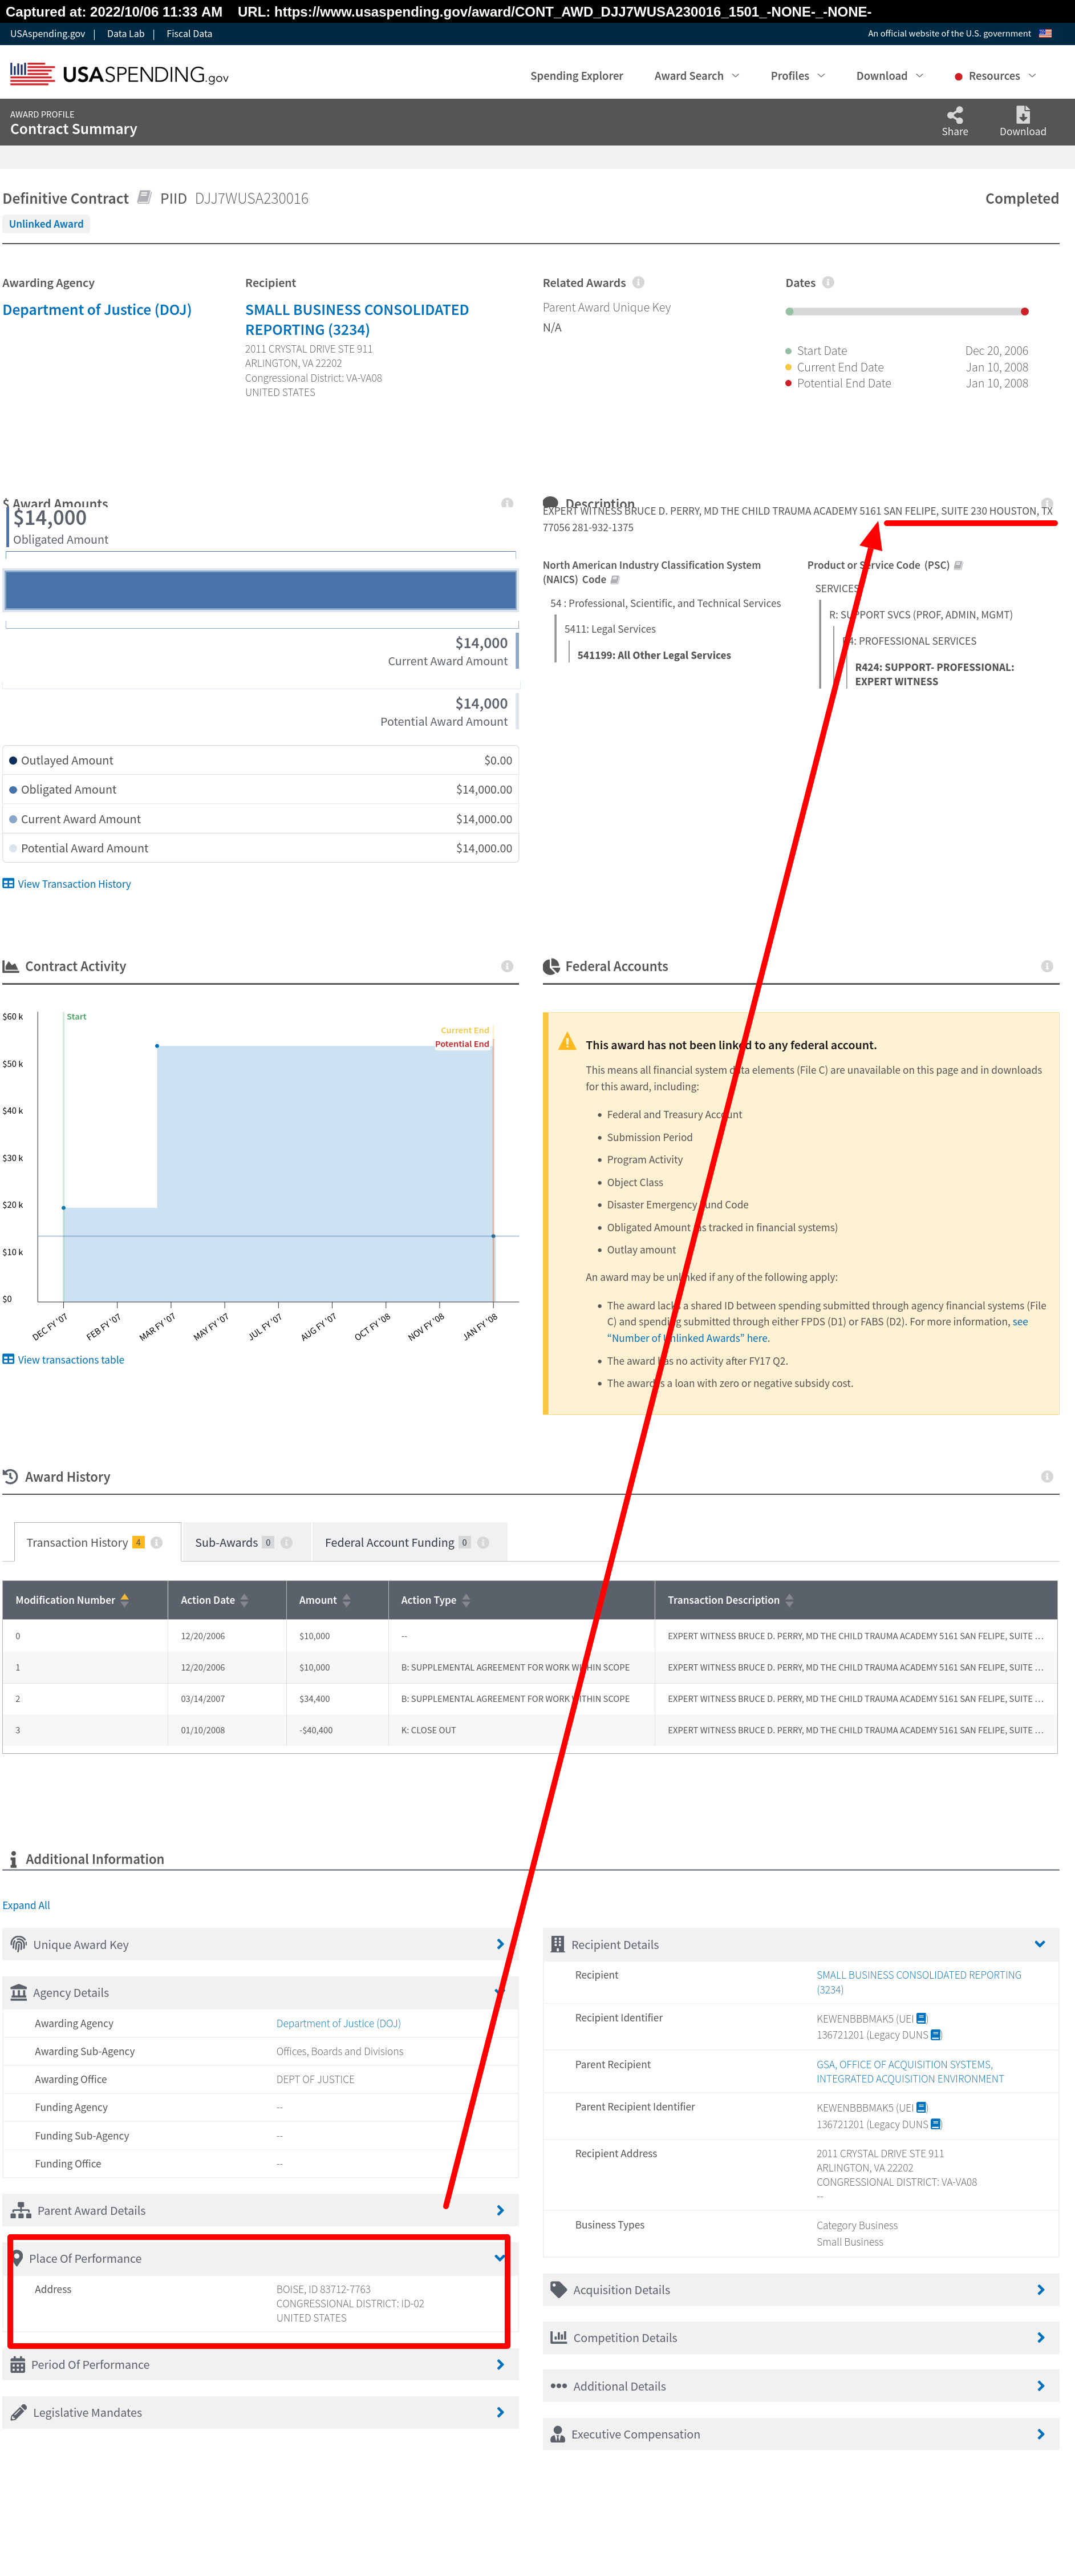Viewport: 1075px width, 2576px height.
Task: Sort by Action Type arrows
Action: tap(466, 1600)
